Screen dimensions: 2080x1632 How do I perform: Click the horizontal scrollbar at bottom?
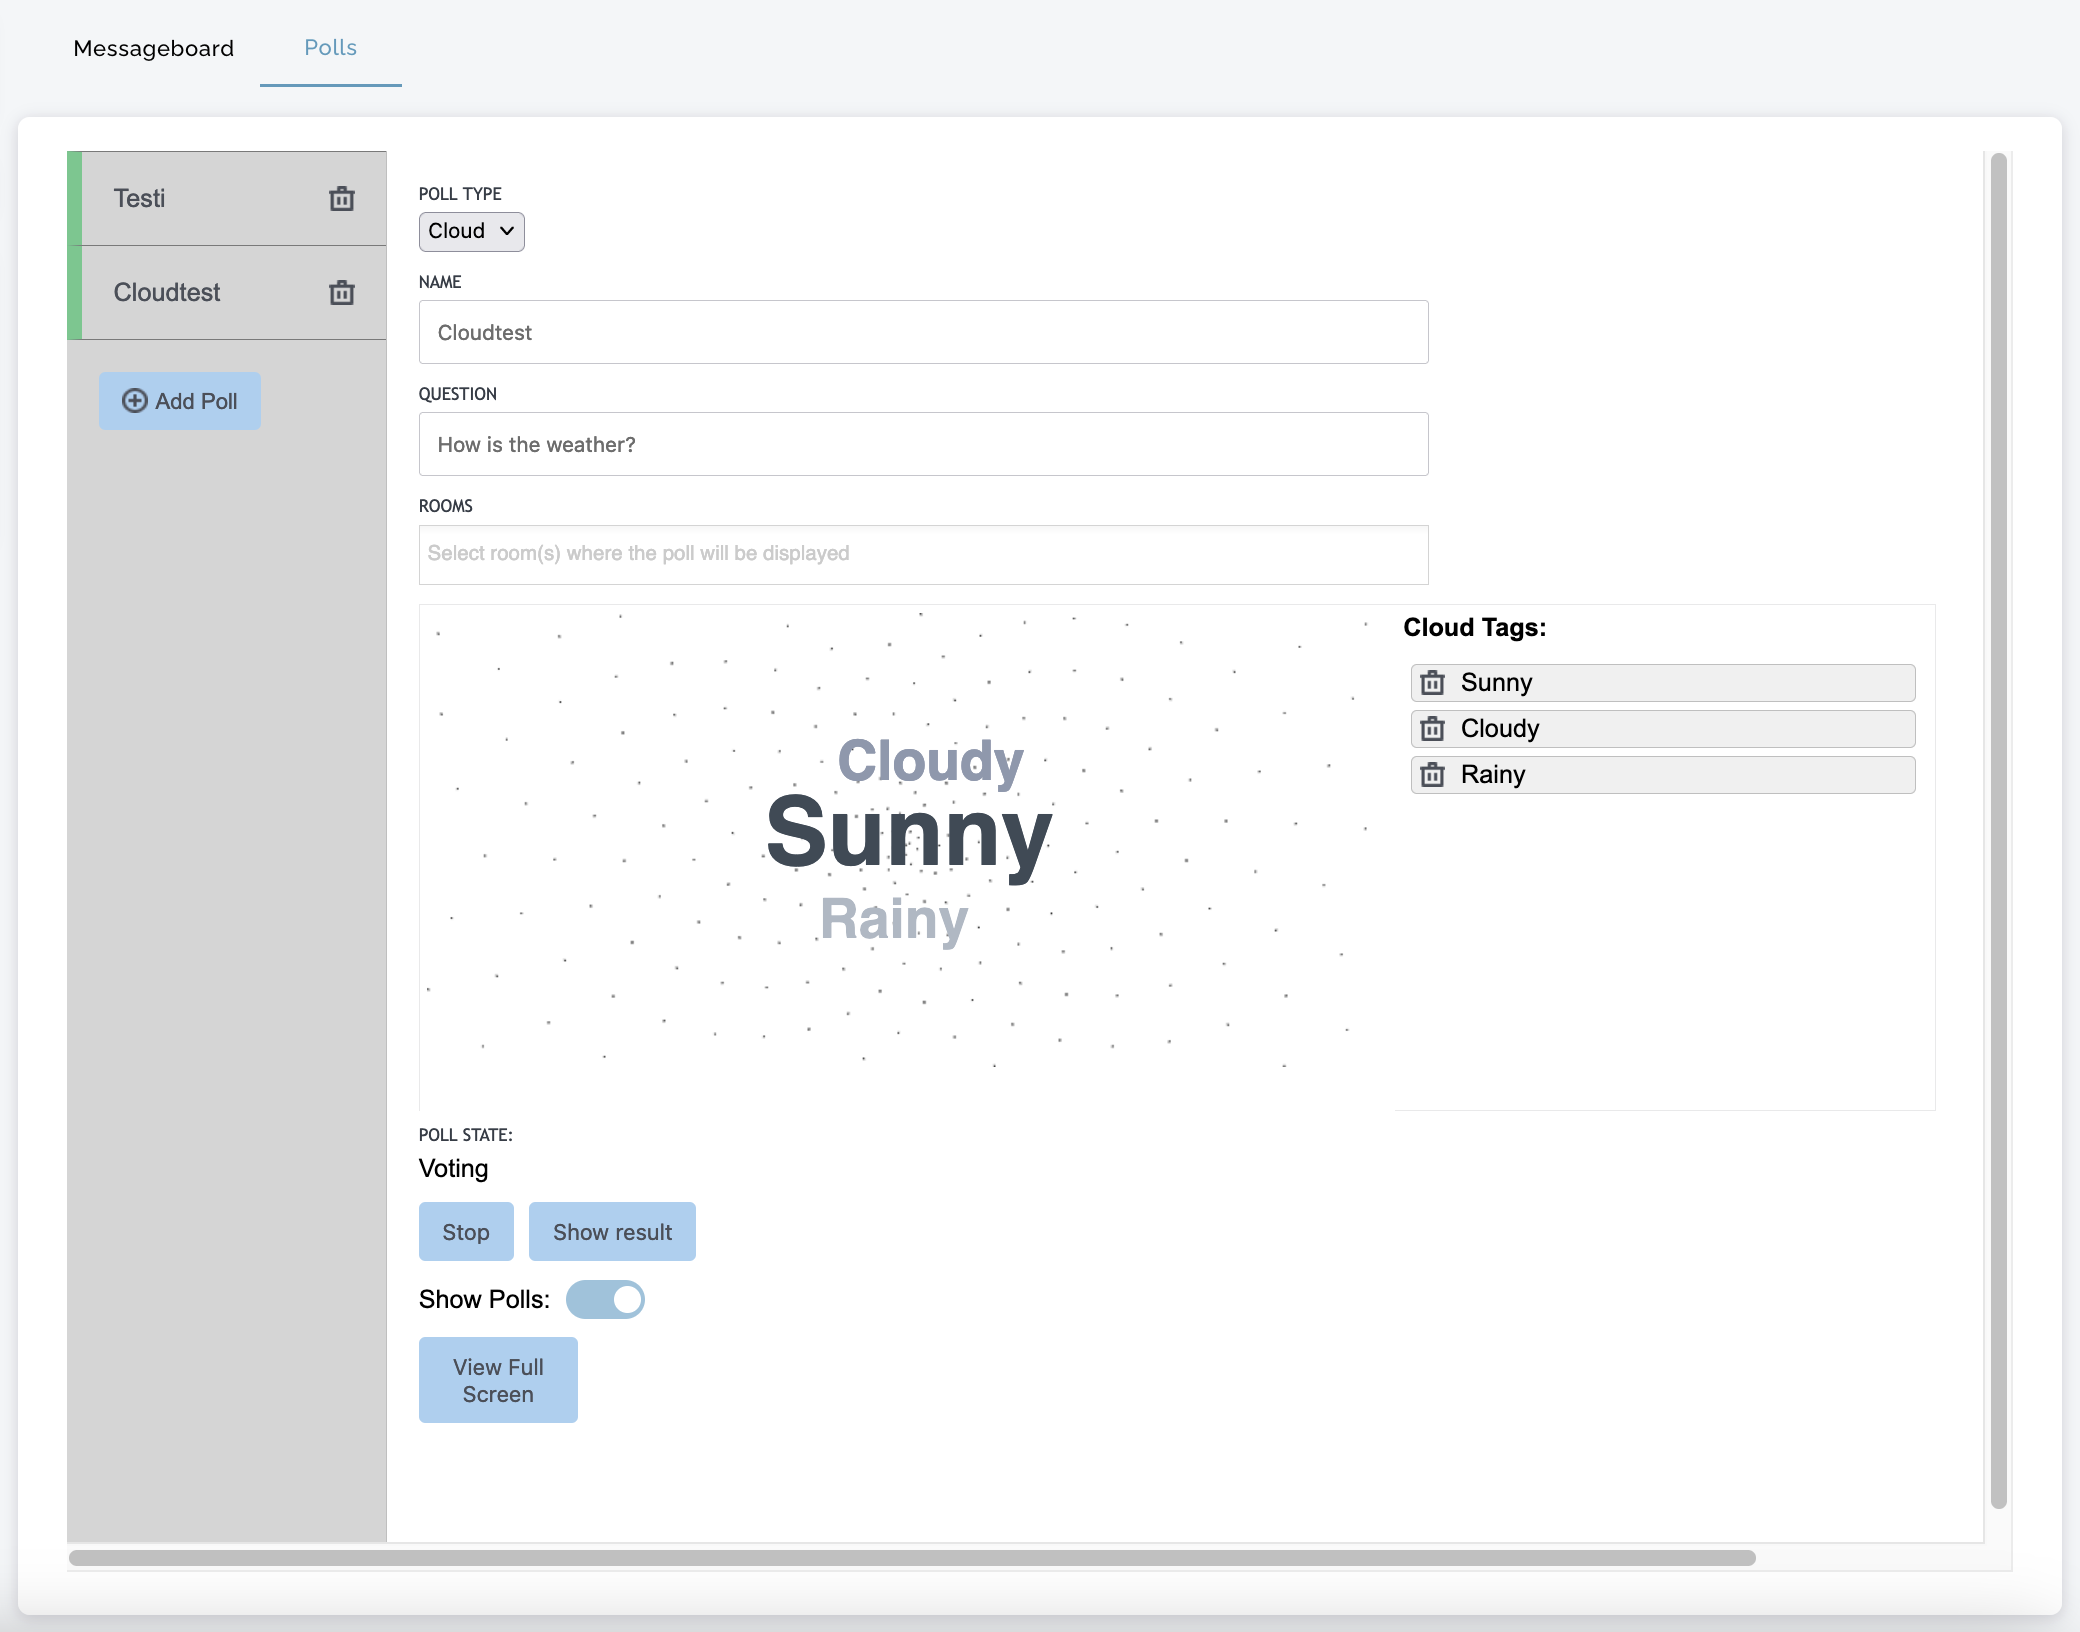(910, 1558)
